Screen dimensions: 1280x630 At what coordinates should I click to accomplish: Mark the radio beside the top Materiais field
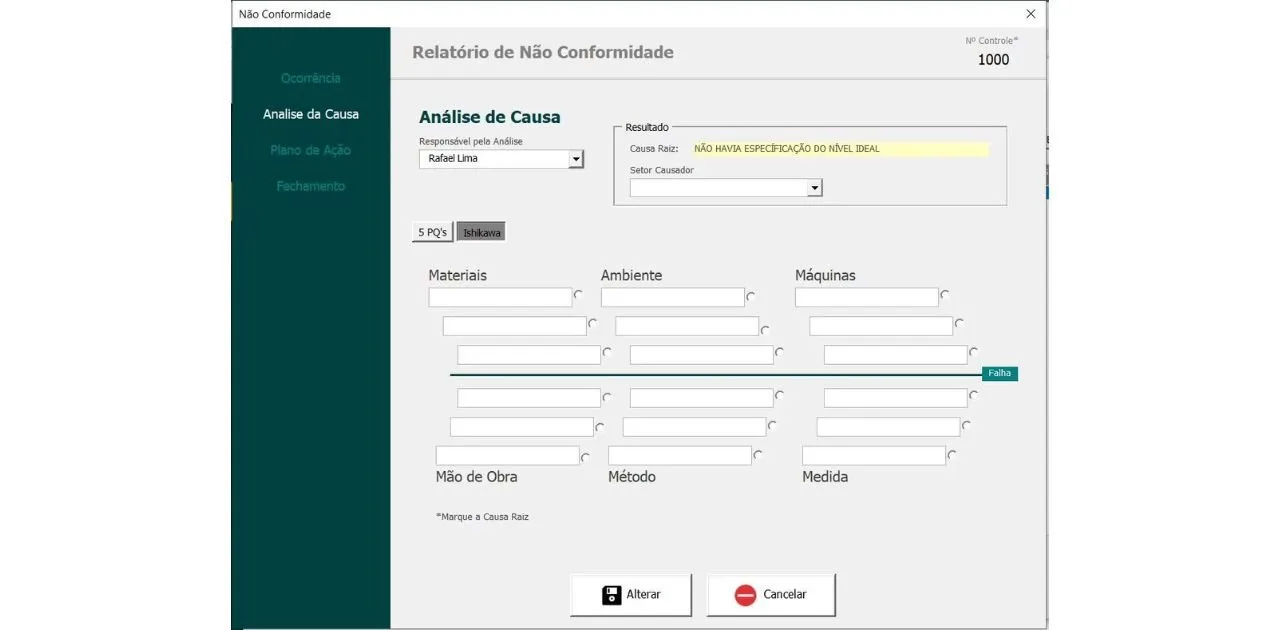(576, 296)
